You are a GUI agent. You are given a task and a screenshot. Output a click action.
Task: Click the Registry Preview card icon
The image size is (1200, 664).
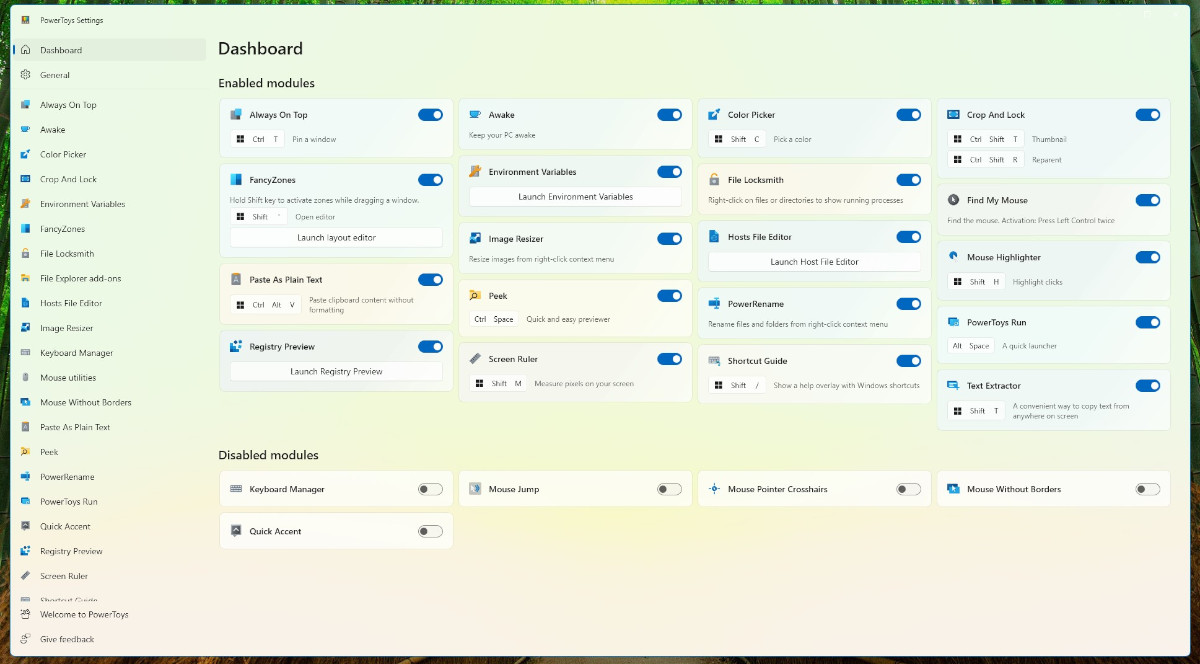[236, 347]
